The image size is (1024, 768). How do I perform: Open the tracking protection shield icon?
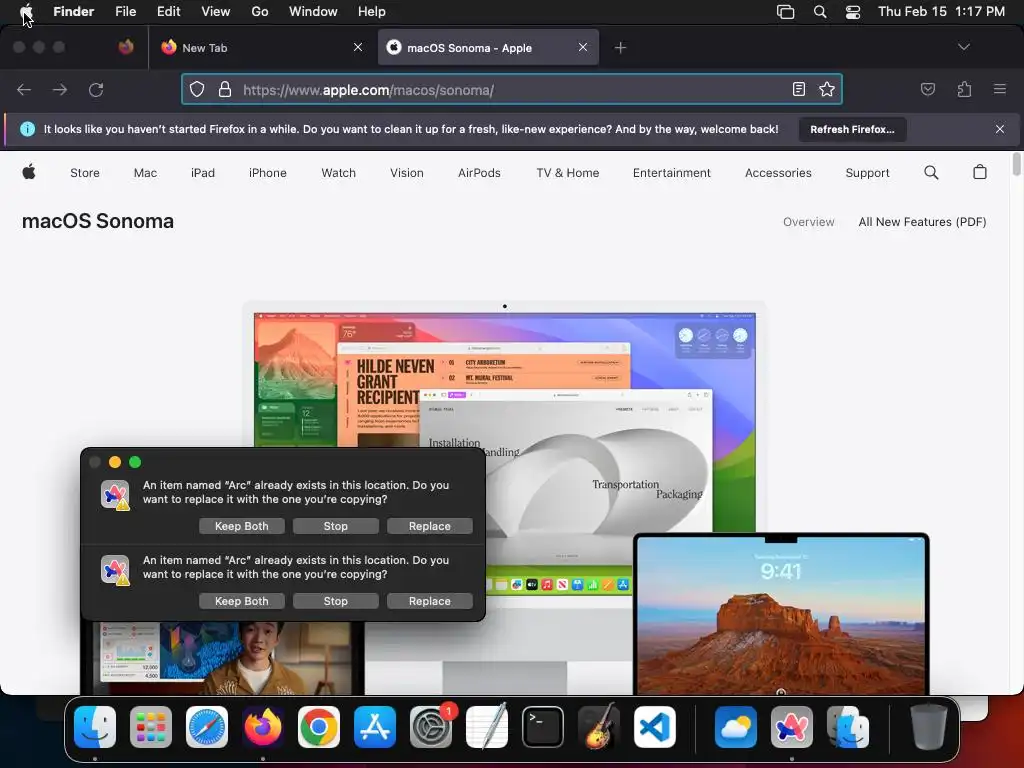coord(197,89)
